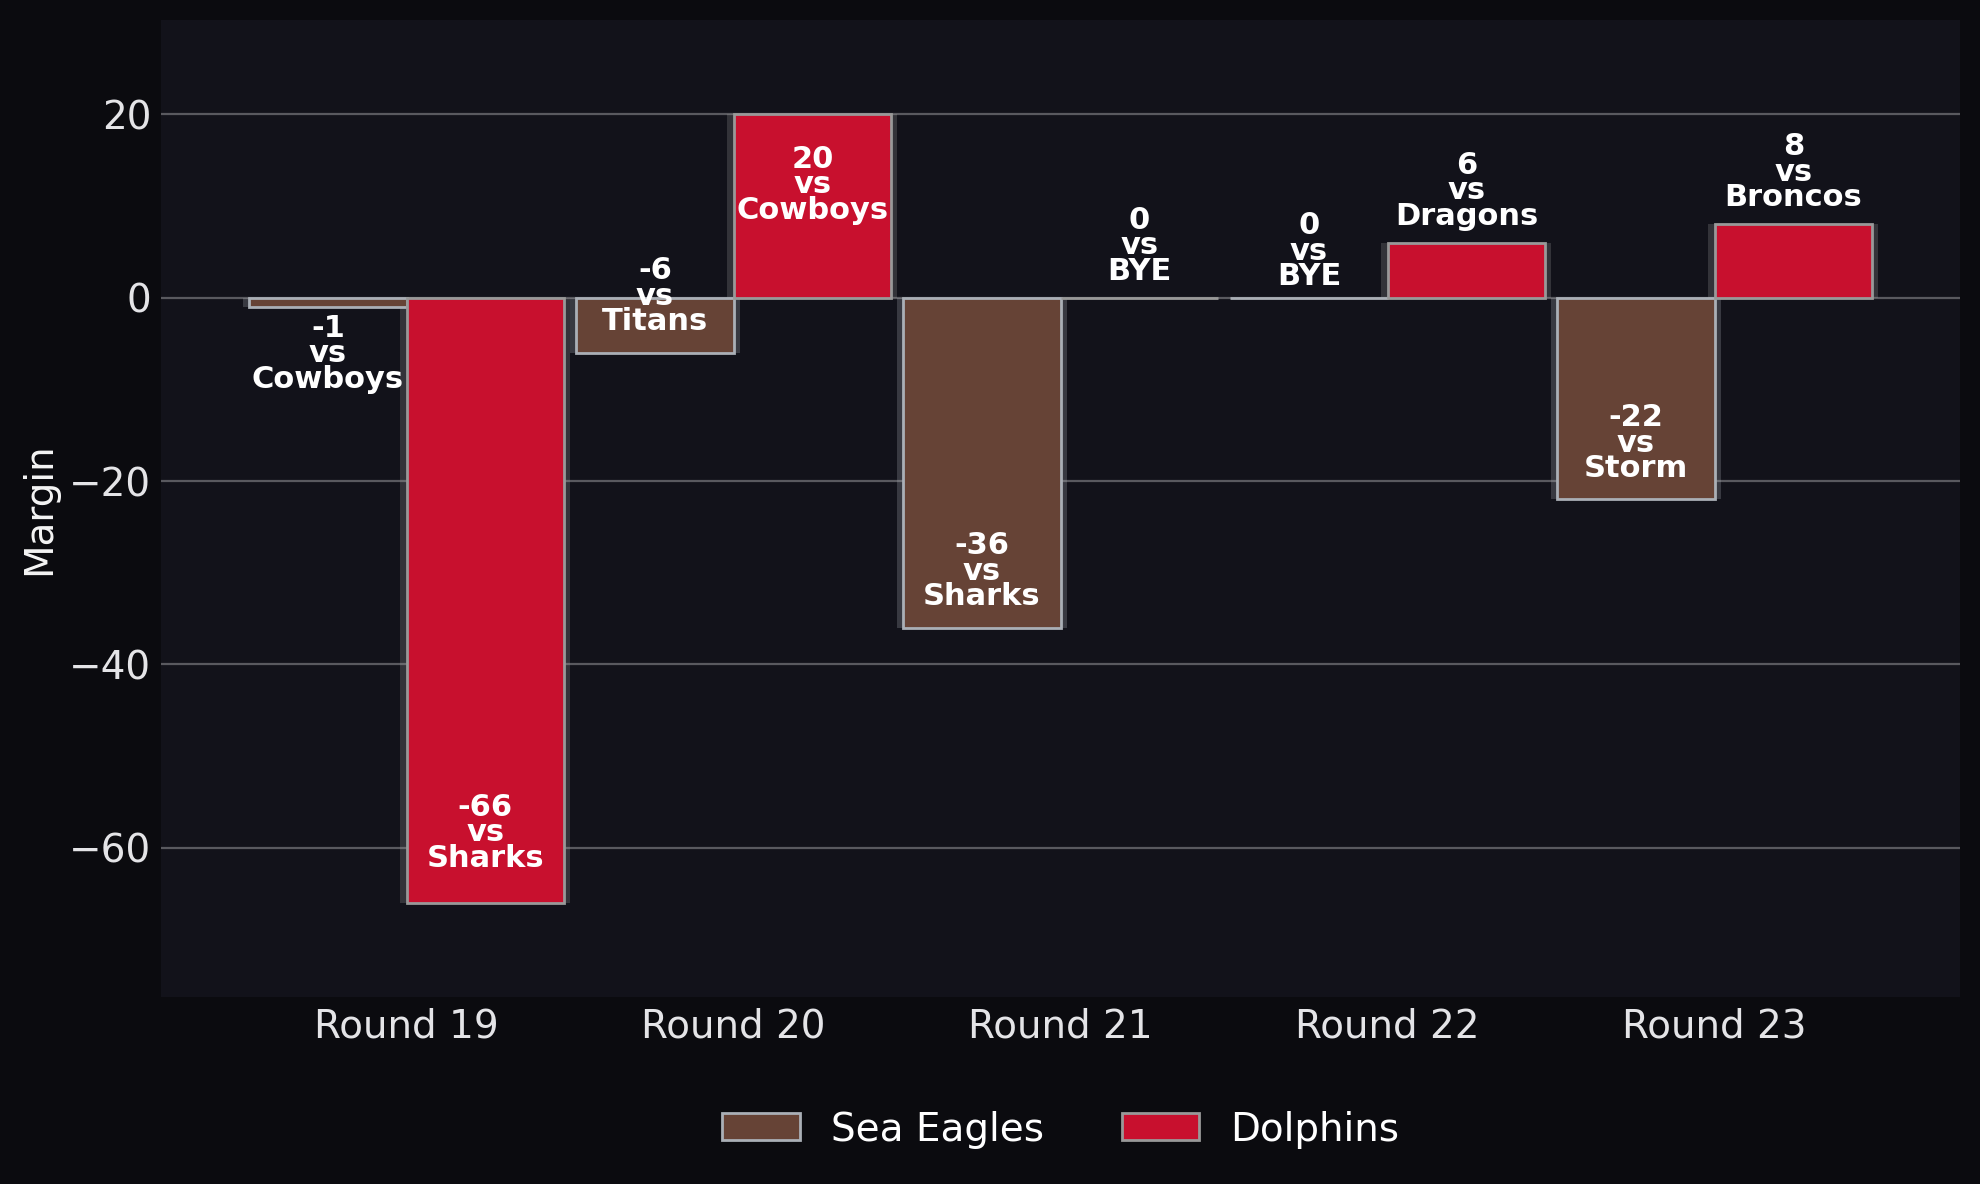Click the Round 21 axis label

tap(1060, 1025)
